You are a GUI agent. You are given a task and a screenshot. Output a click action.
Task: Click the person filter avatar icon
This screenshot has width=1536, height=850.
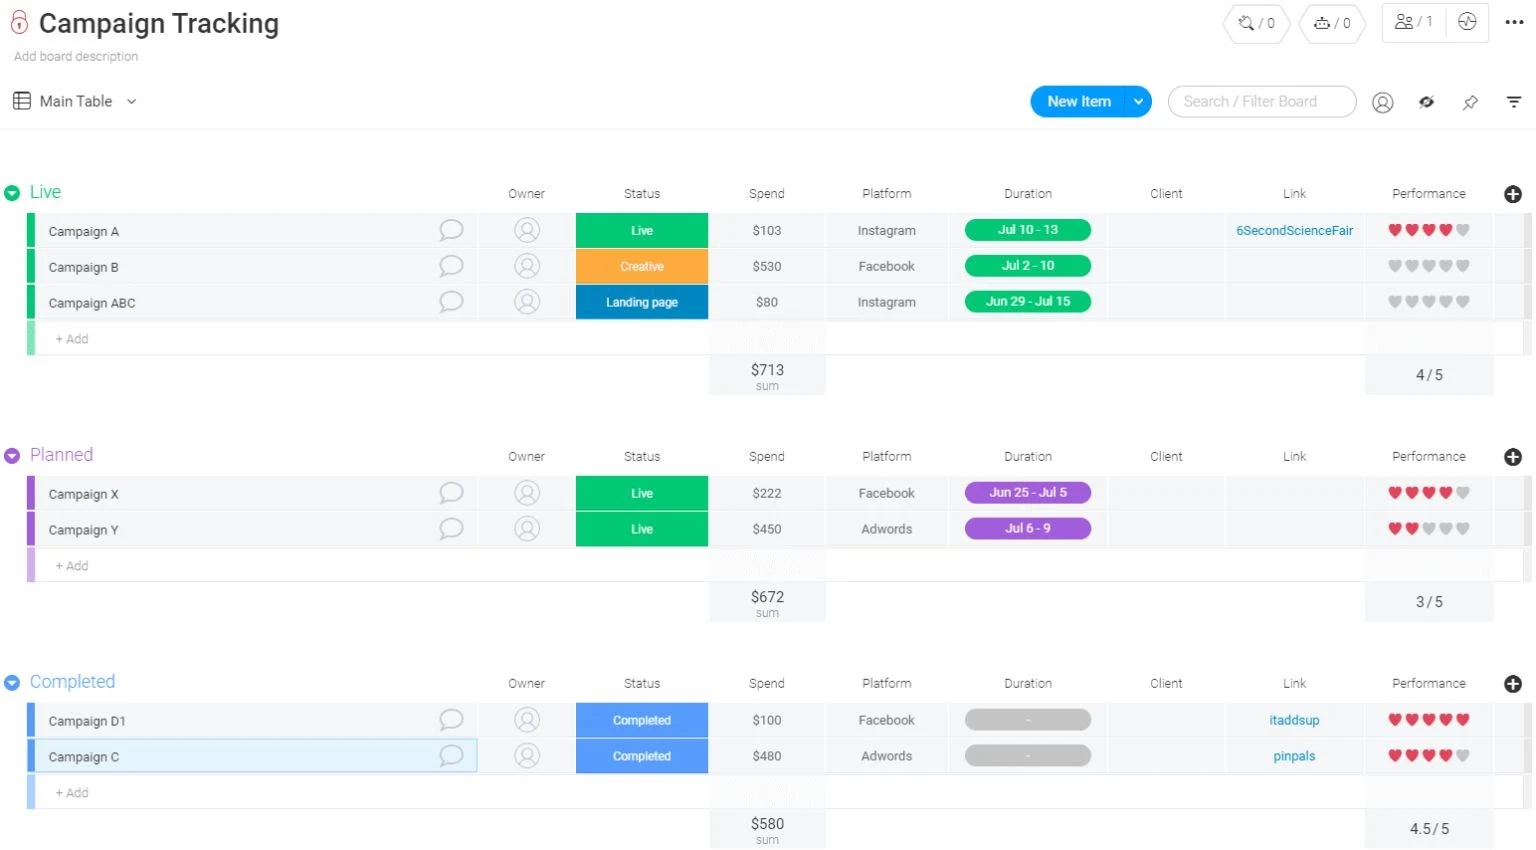[1383, 102]
